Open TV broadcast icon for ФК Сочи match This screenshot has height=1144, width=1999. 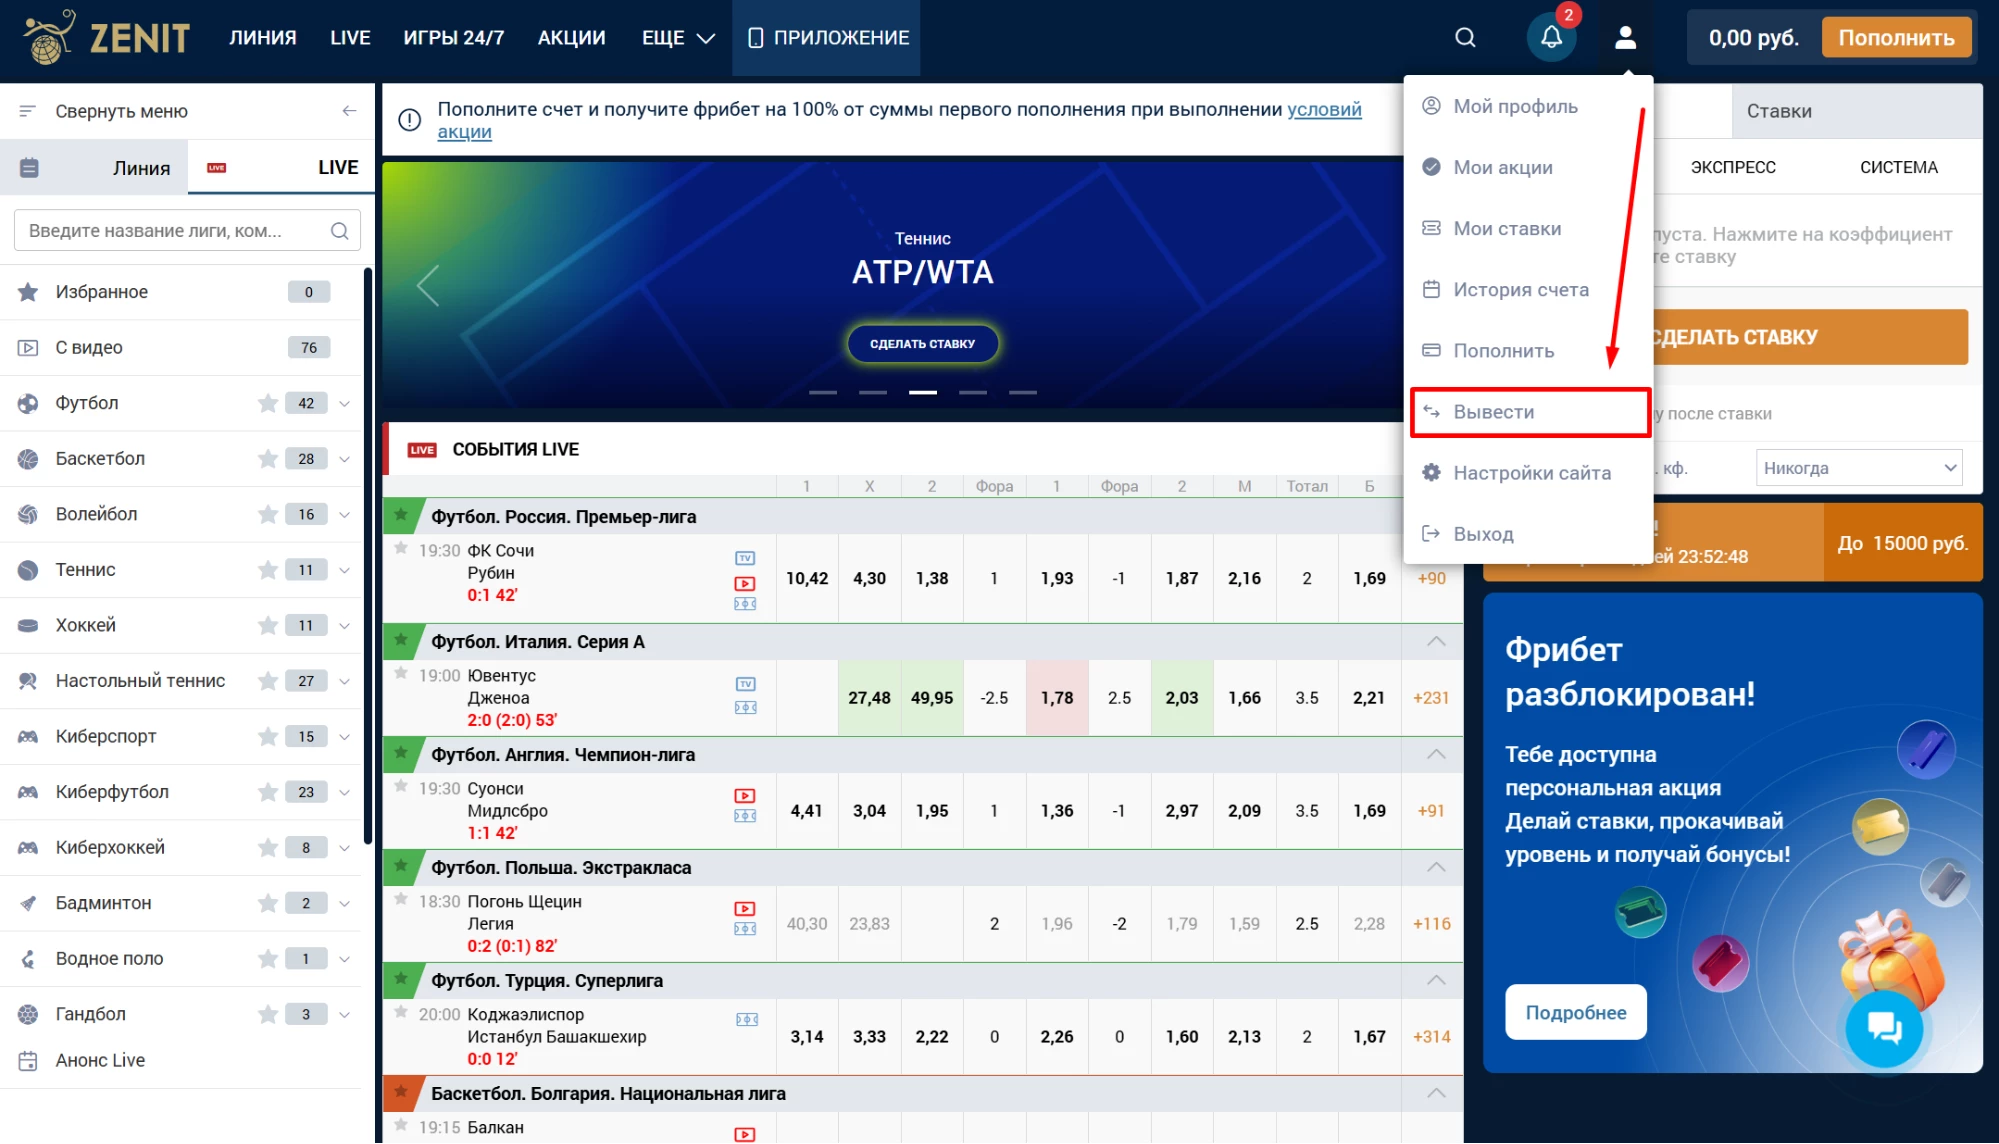pyautogui.click(x=744, y=557)
